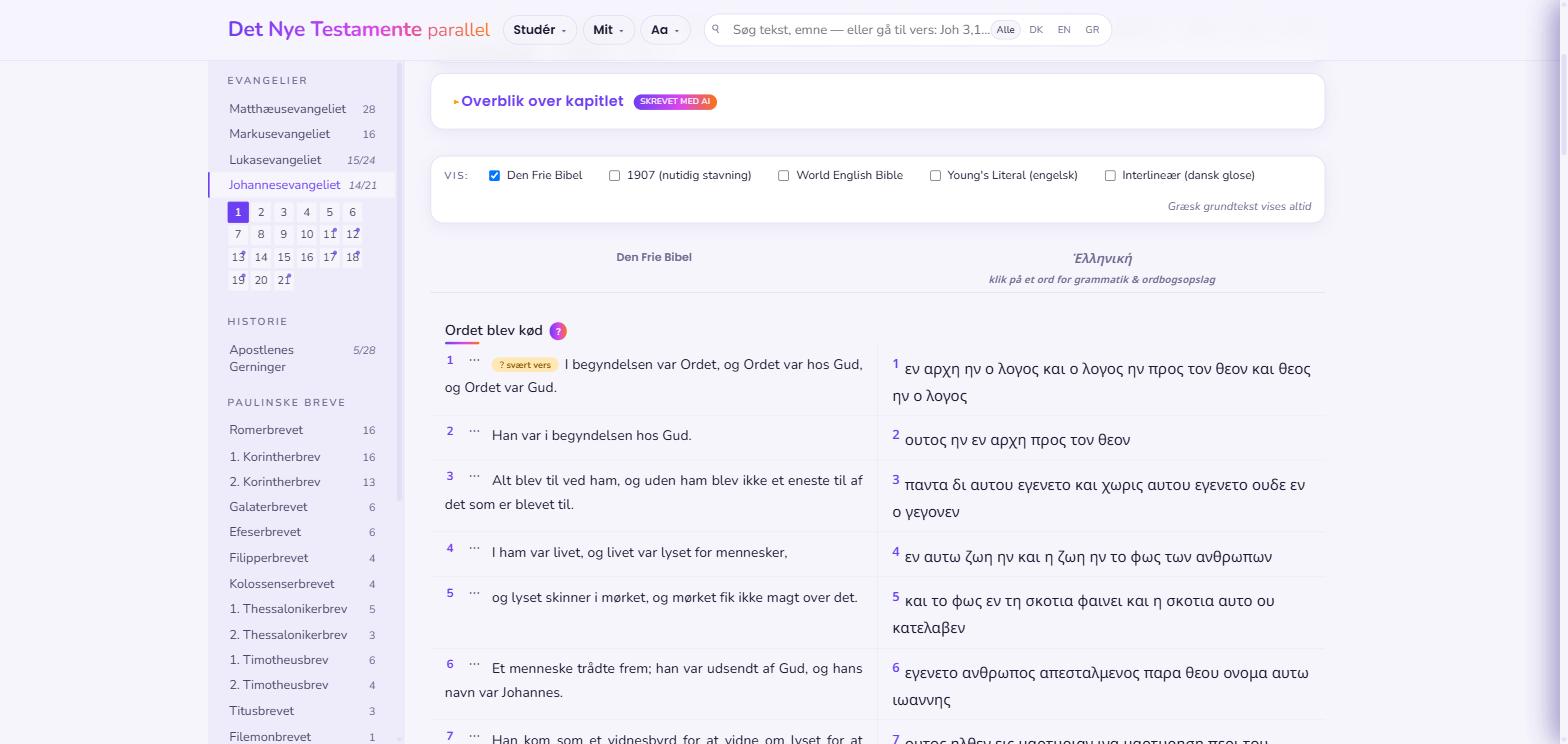Screen dimensions: 1568x744
Task: Select the 'EN' search filter
Action: click(x=1064, y=30)
